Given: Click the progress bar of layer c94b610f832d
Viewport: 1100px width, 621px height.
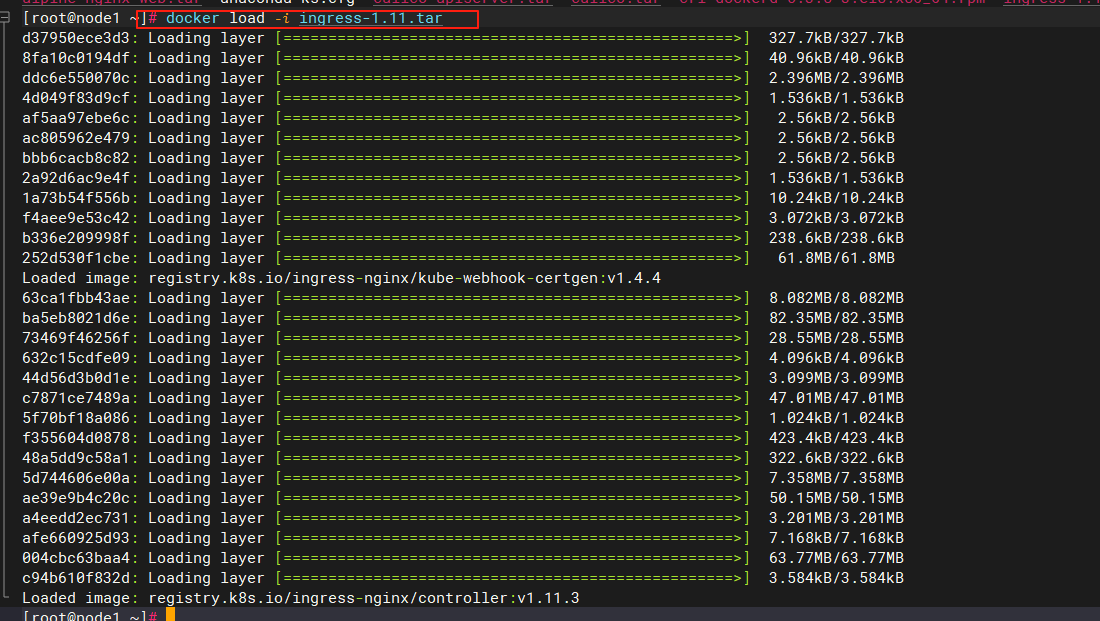Looking at the screenshot, I should pyautogui.click(x=513, y=578).
